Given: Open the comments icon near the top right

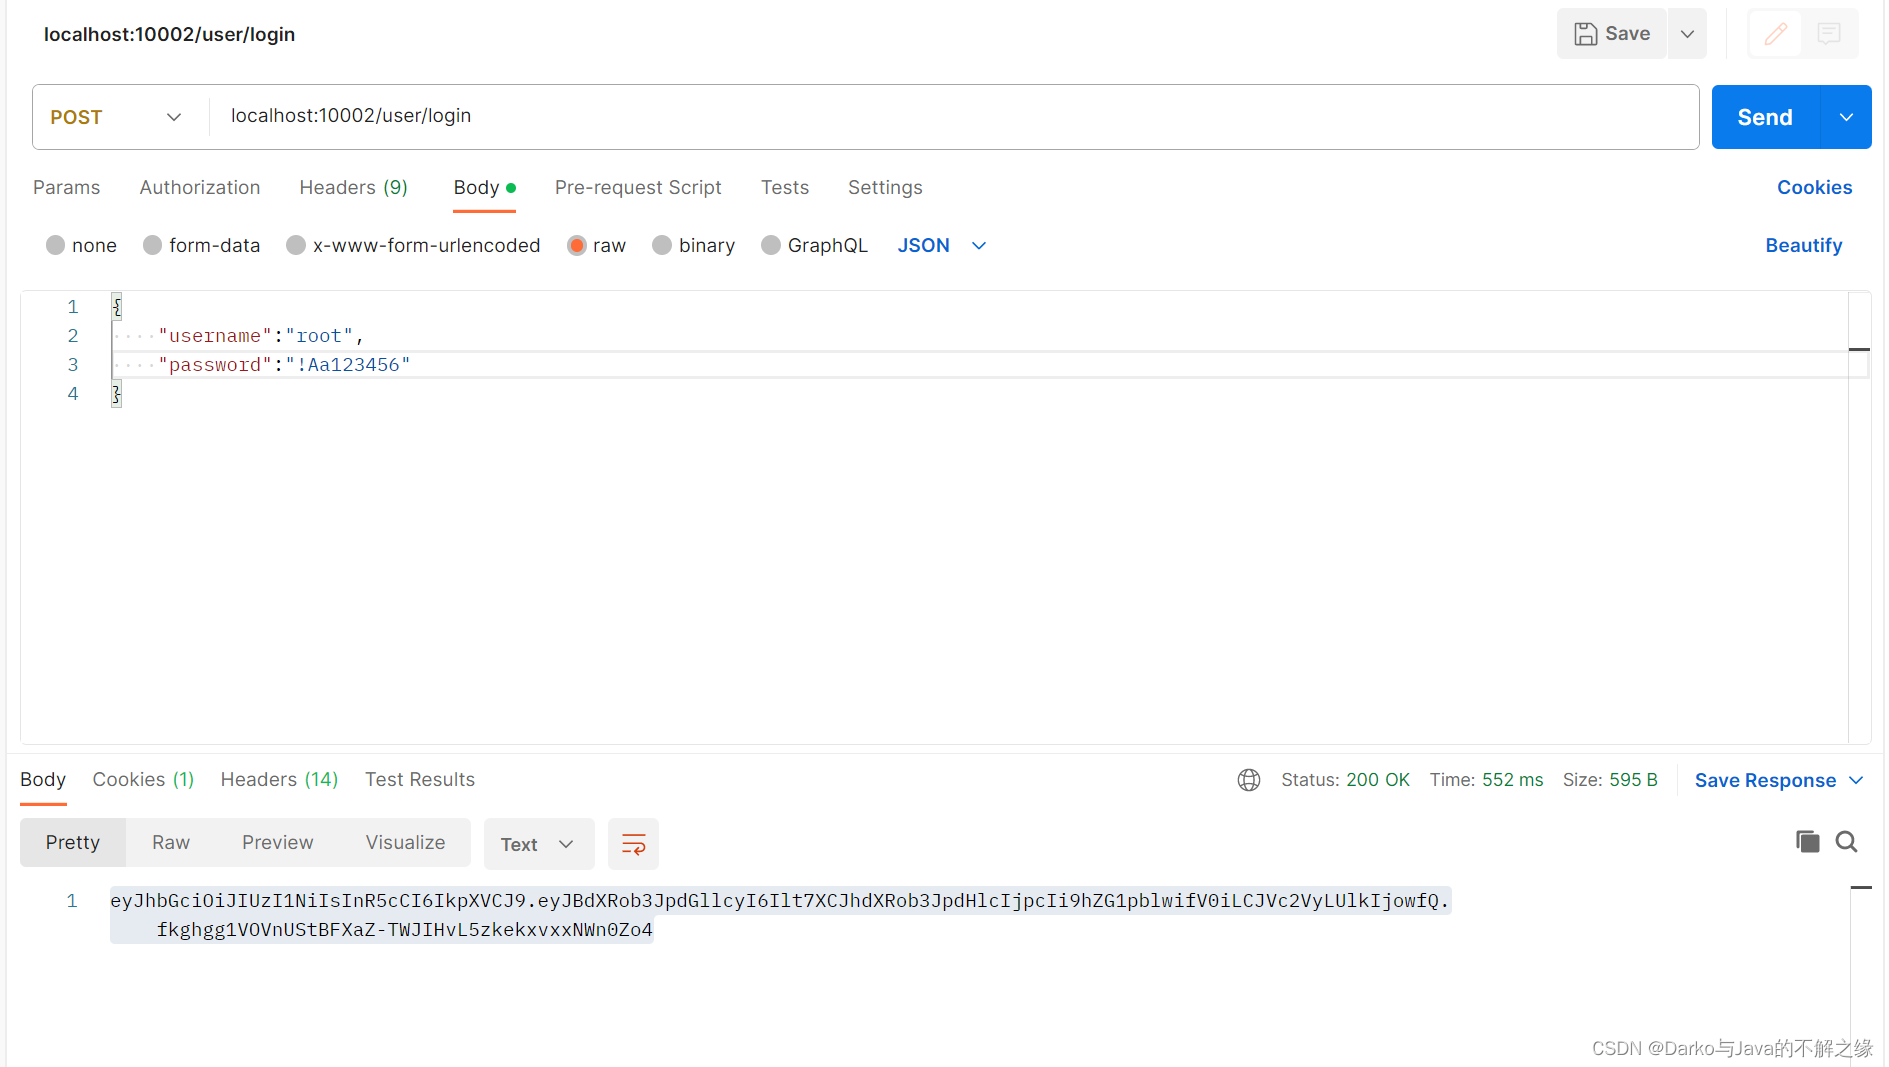Looking at the screenshot, I should point(1829,33).
